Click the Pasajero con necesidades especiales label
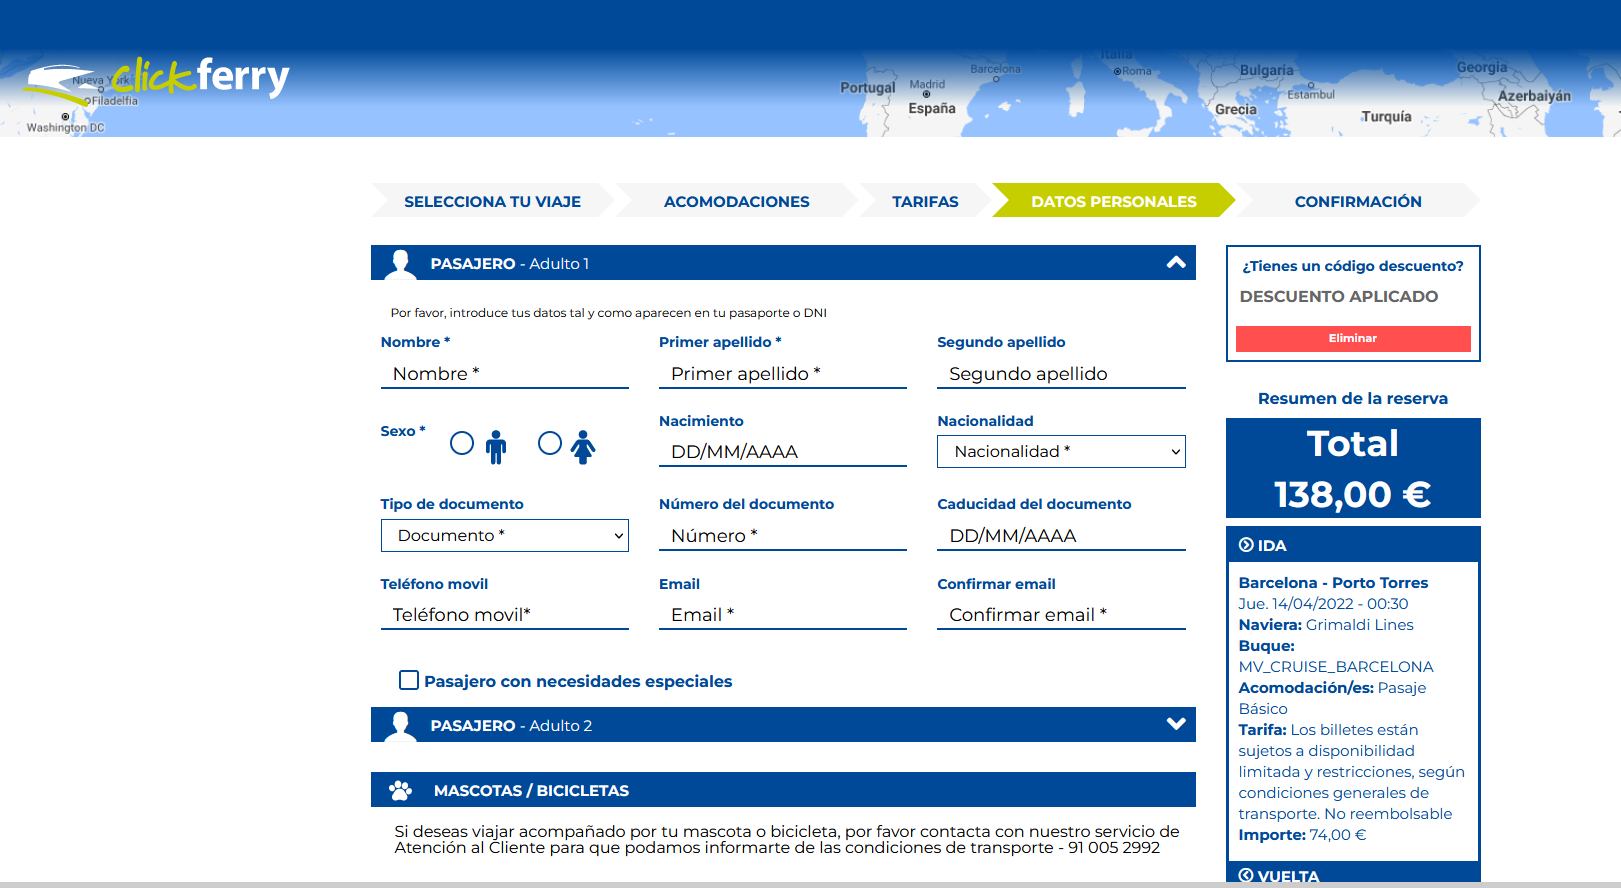Screen dimensions: 1621x888 tap(578, 681)
